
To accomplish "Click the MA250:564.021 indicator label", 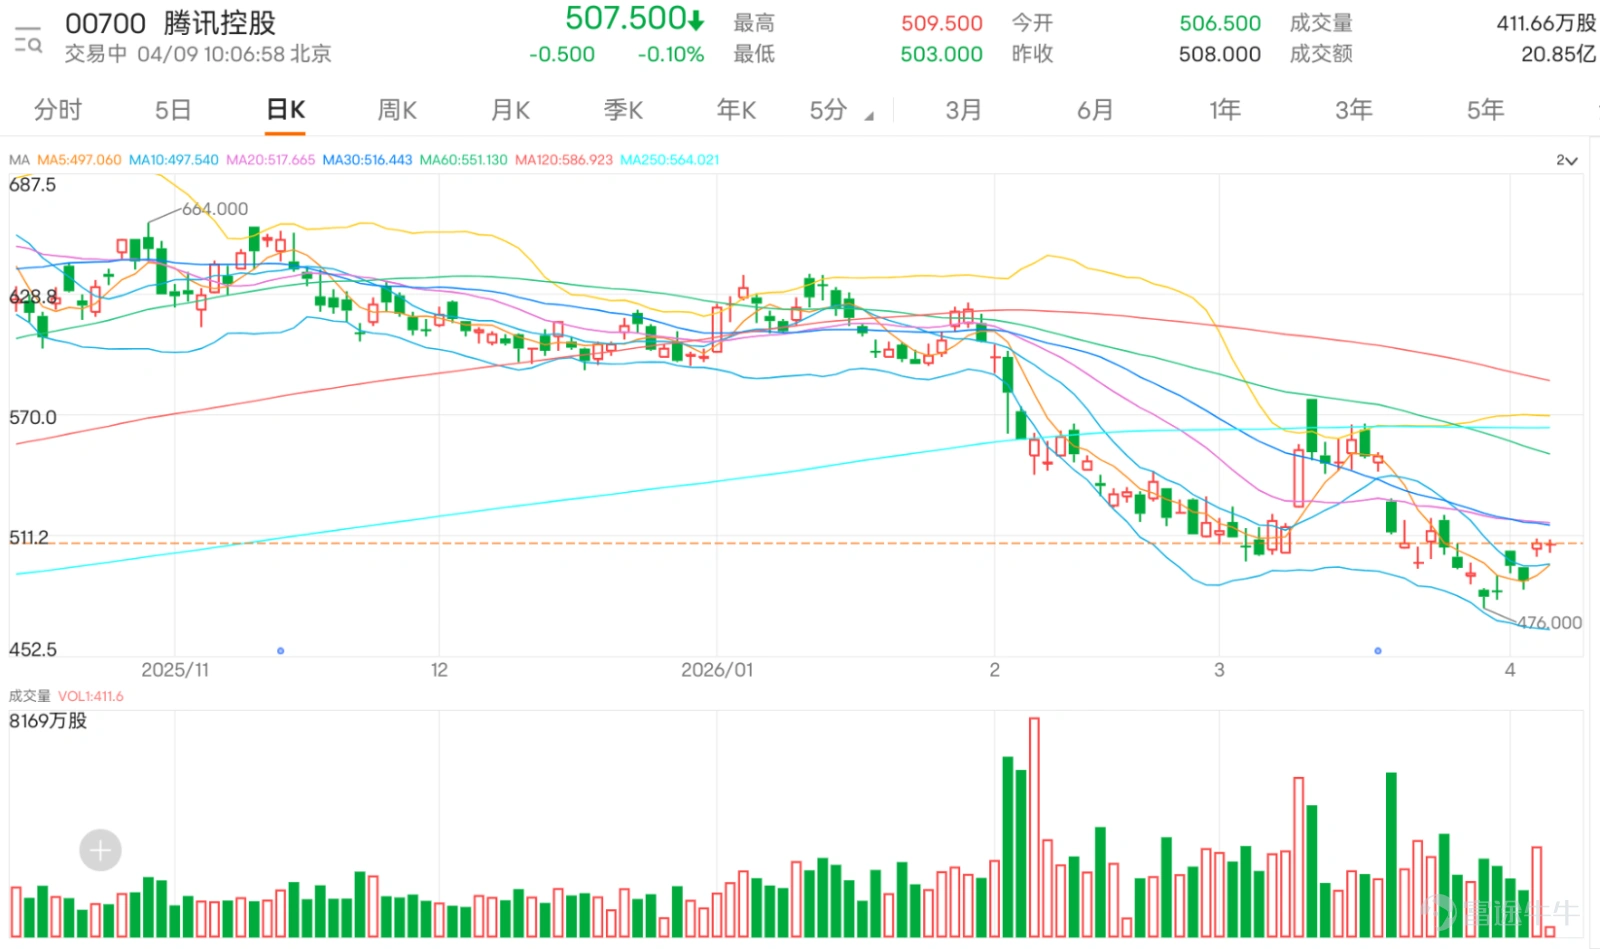I will [670, 160].
